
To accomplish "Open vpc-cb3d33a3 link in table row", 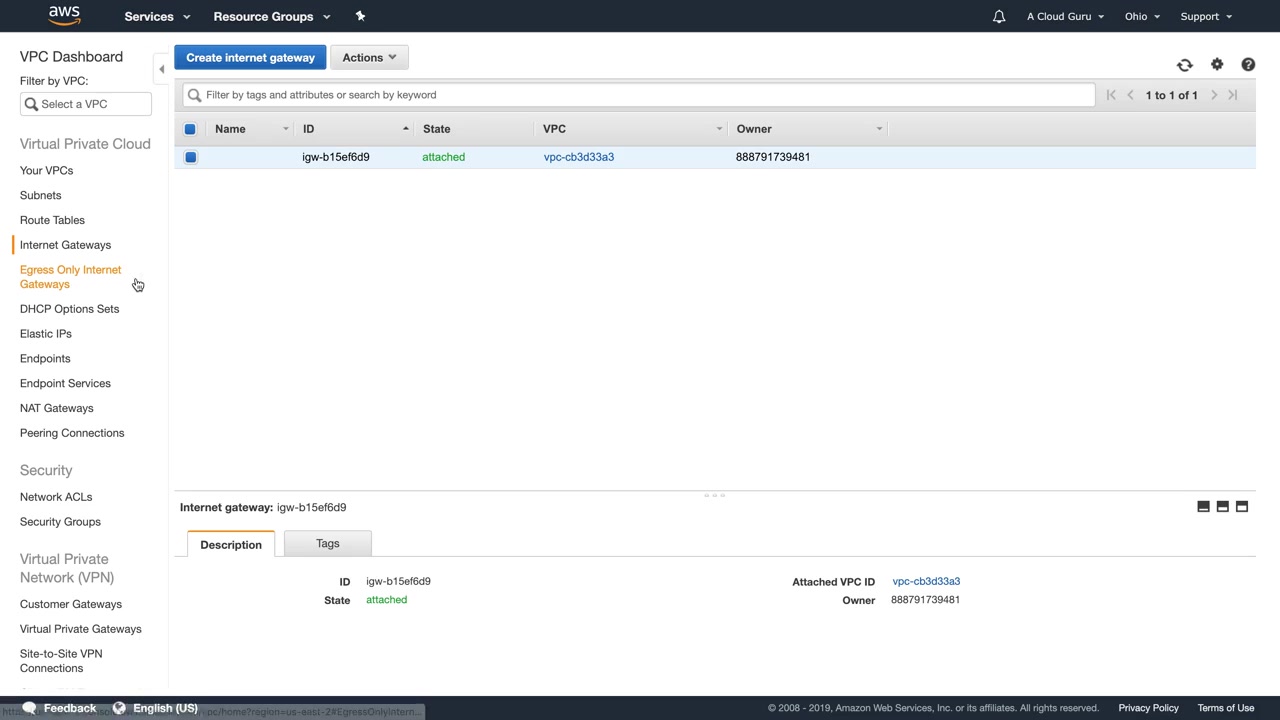I will (x=579, y=157).
